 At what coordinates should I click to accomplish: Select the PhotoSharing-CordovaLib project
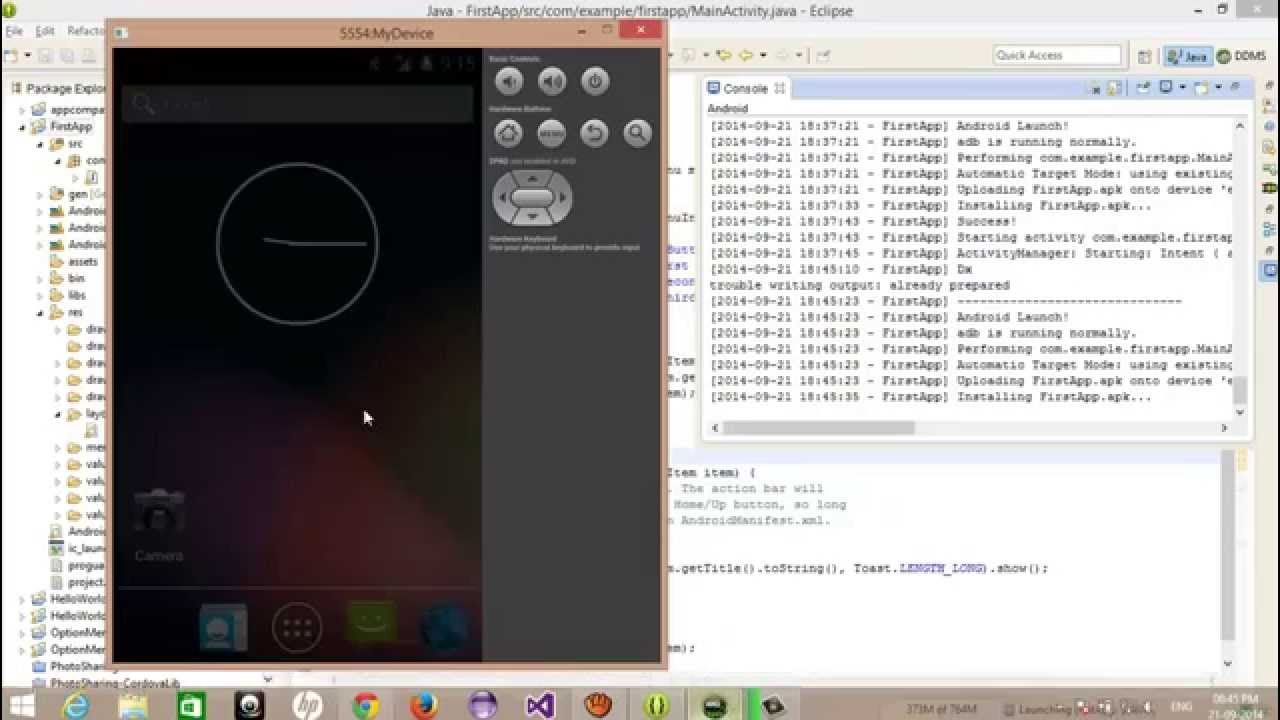pyautogui.click(x=107, y=684)
